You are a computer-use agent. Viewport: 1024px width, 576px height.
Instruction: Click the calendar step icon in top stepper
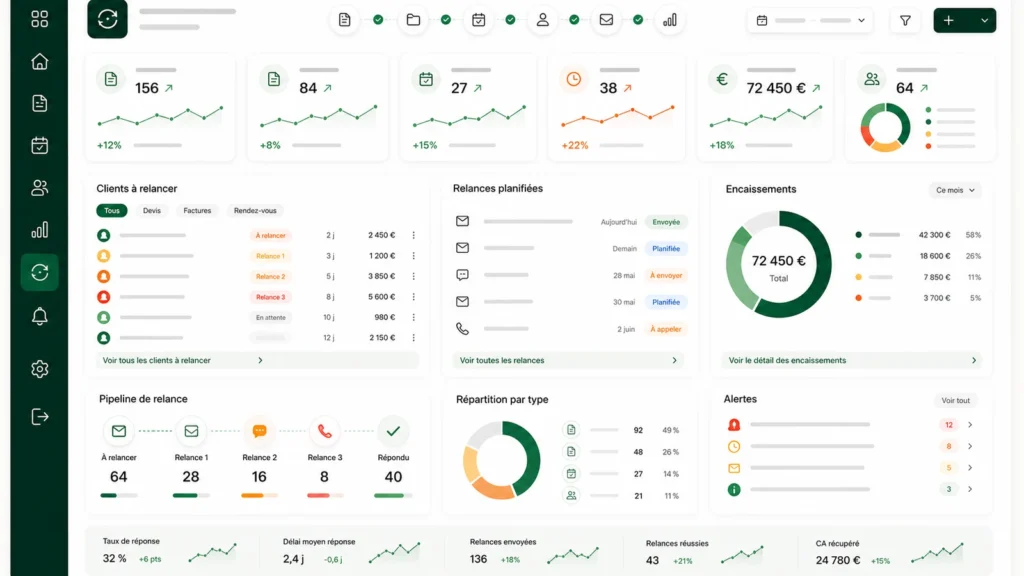point(478,20)
